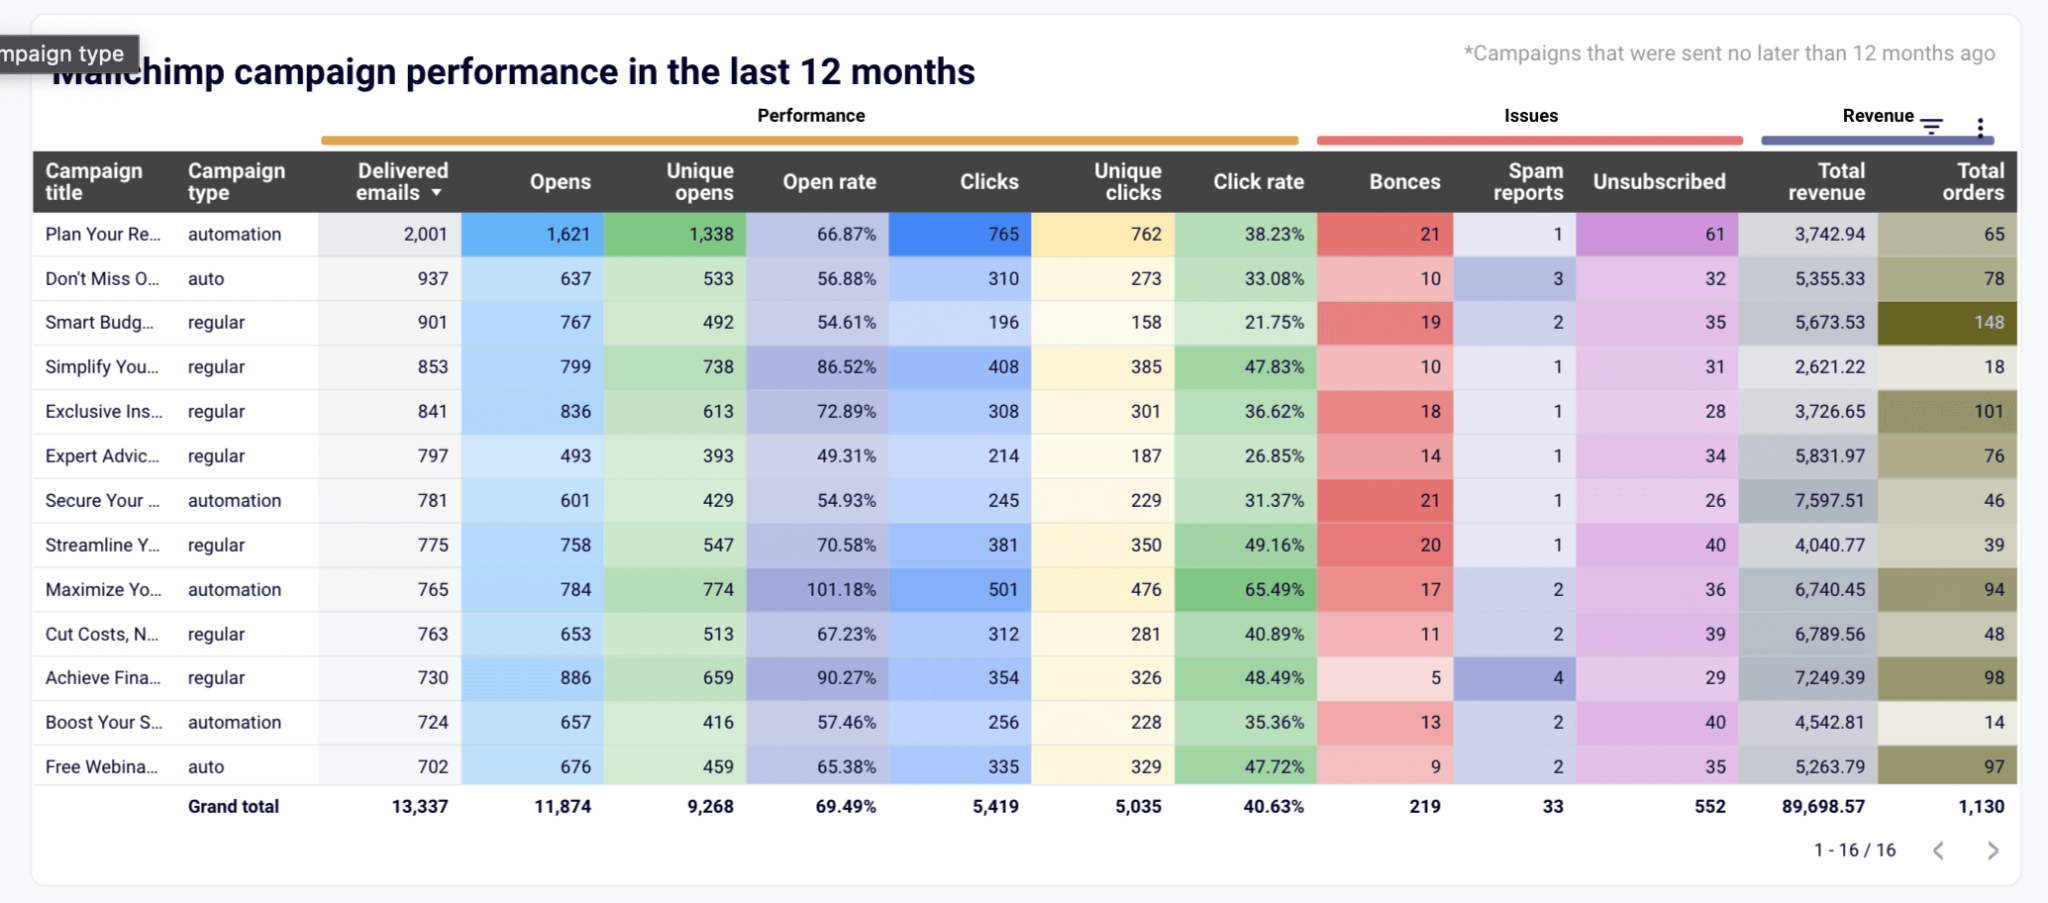Click the Spam reports column header

tap(1528, 182)
